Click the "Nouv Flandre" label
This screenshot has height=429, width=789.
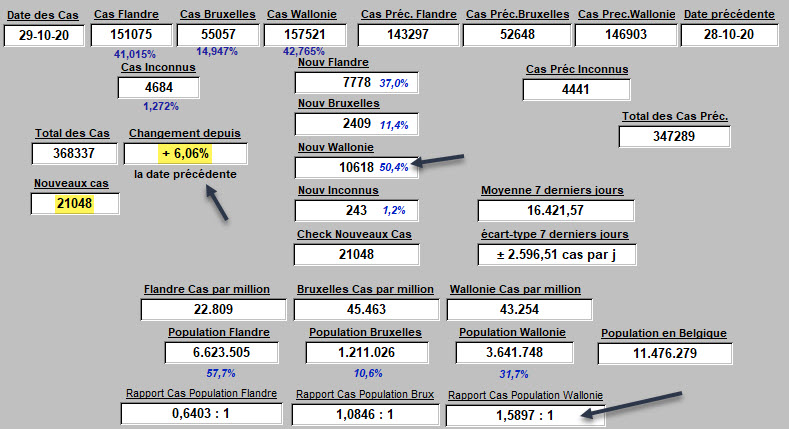pos(333,62)
